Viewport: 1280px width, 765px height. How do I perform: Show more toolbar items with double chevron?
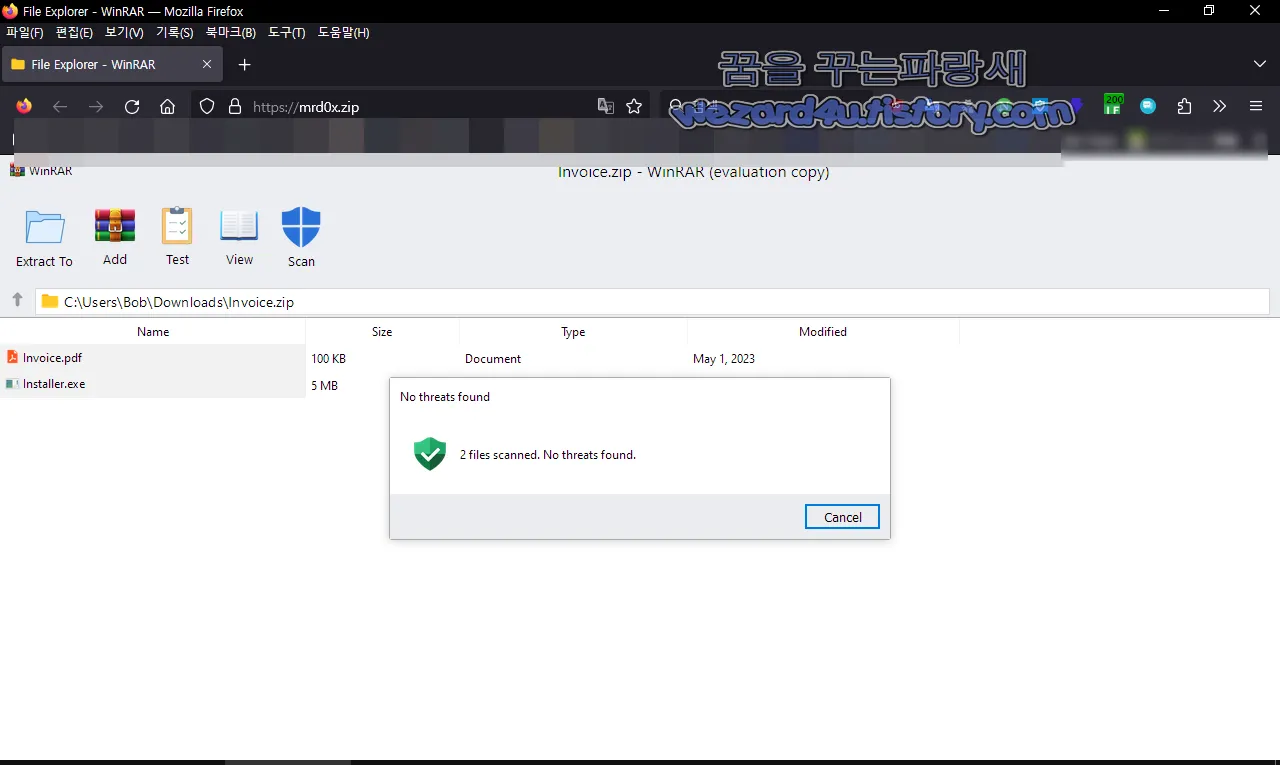click(x=1219, y=106)
